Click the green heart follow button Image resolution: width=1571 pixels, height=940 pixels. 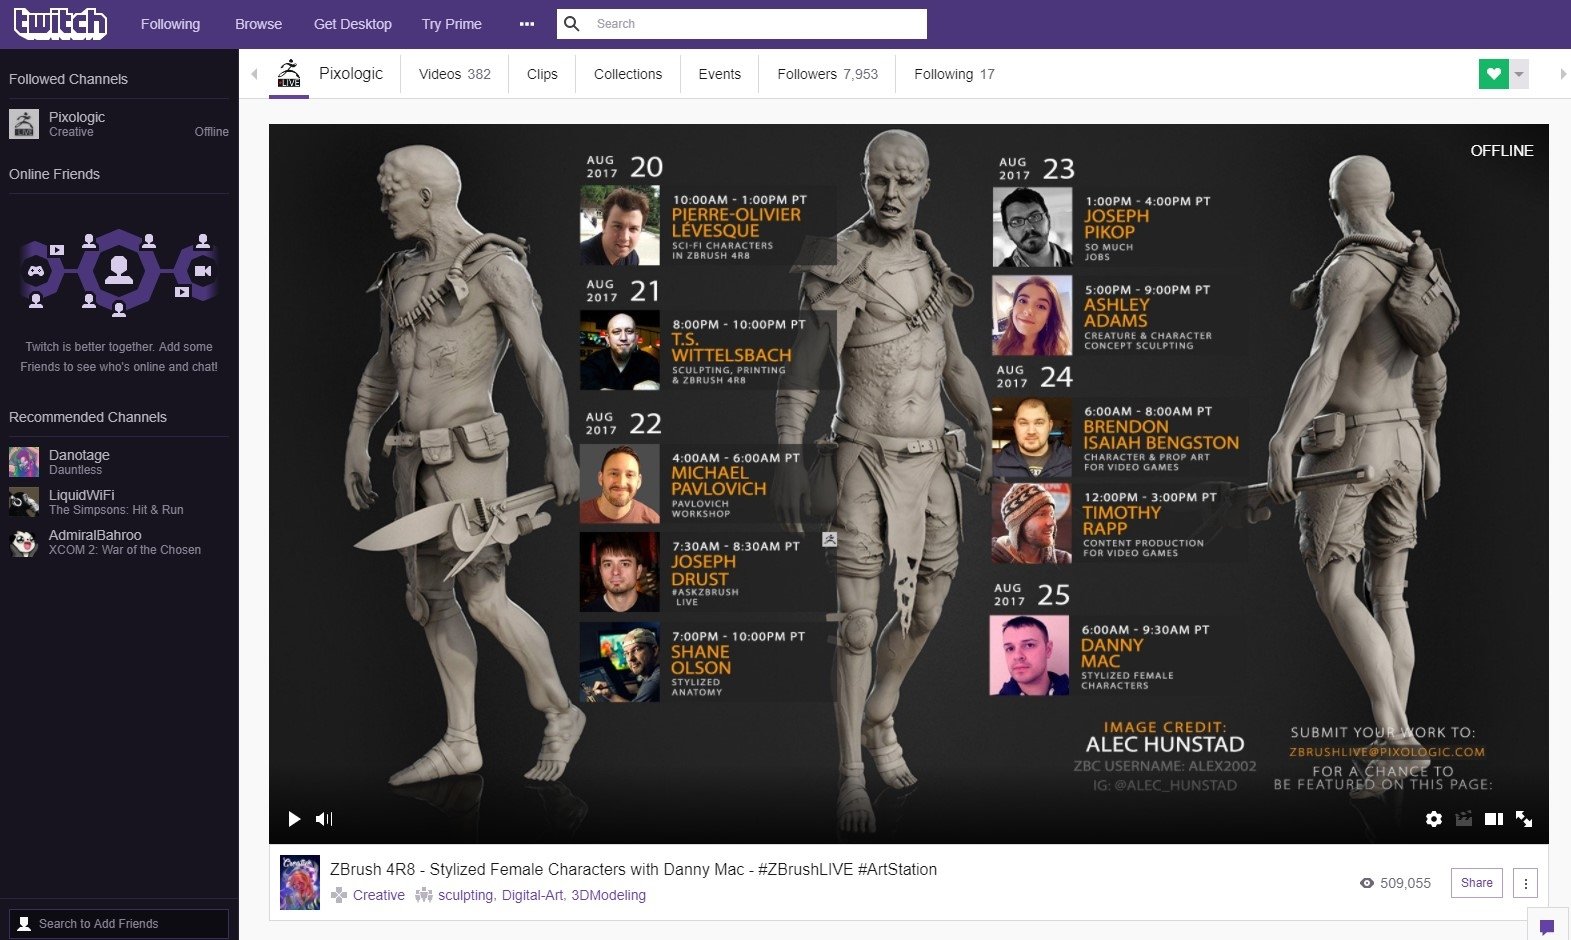(1494, 74)
